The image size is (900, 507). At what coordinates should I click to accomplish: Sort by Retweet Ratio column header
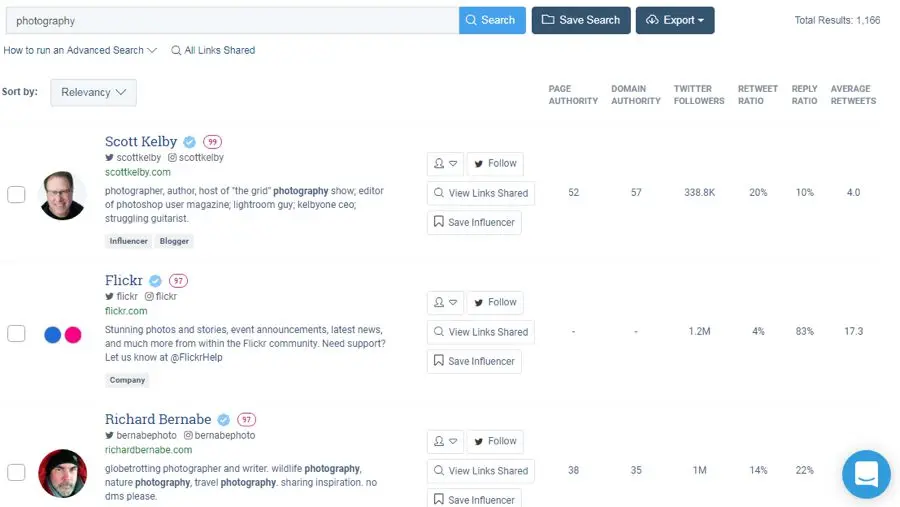coord(758,95)
